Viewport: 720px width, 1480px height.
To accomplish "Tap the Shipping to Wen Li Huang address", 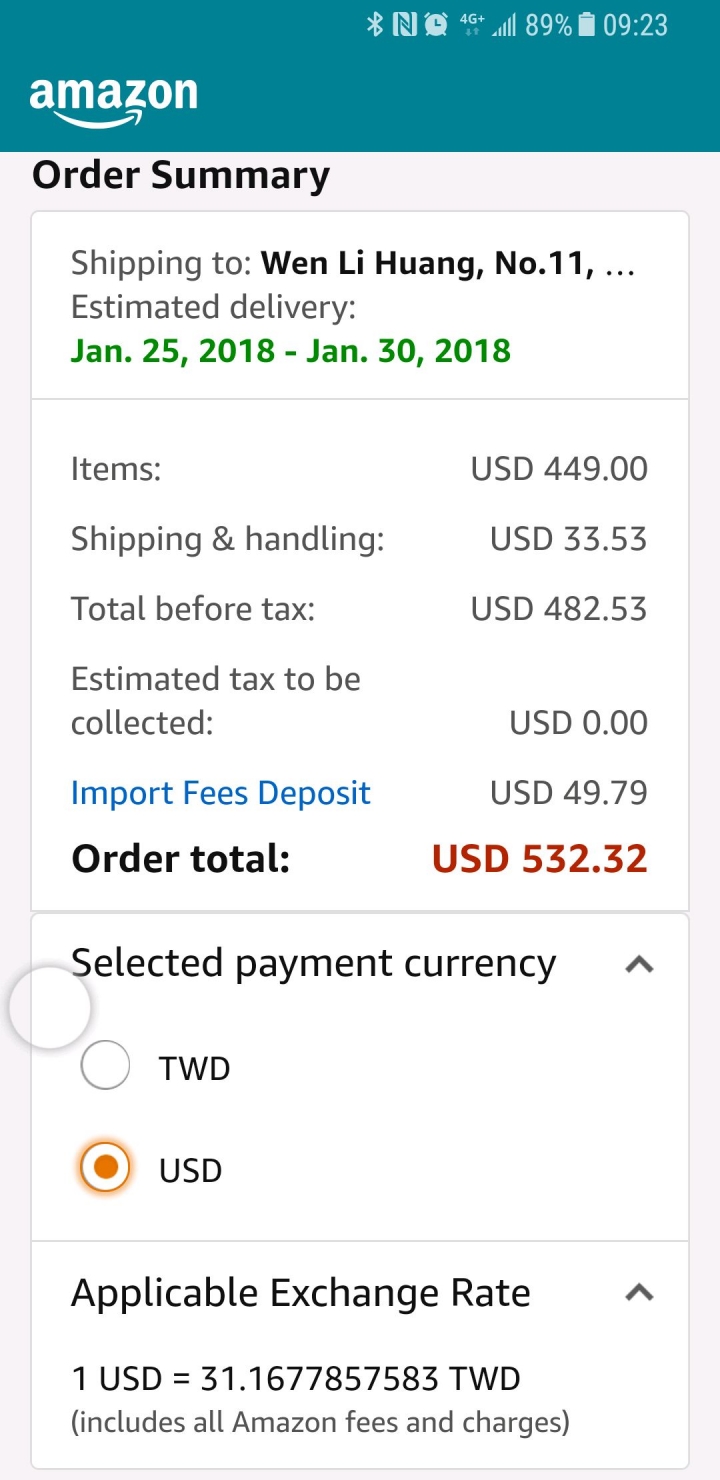I will click(353, 264).
